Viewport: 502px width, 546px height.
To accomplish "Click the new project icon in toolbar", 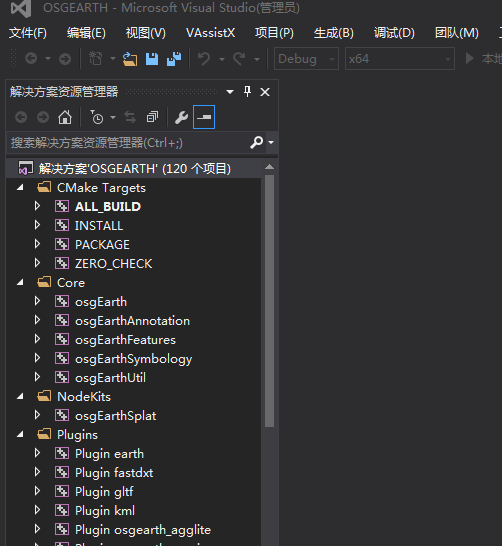I will (96, 58).
